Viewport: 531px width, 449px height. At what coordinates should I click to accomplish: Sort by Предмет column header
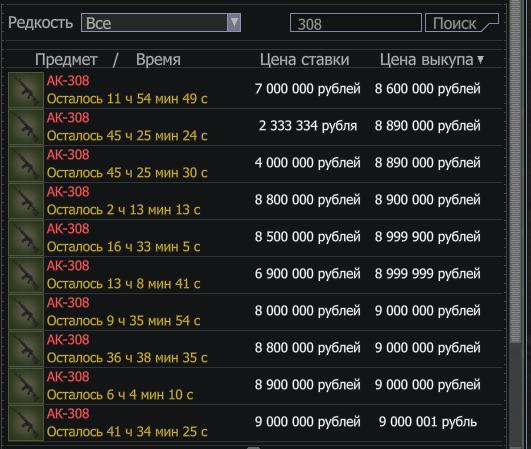[x=66, y=60]
